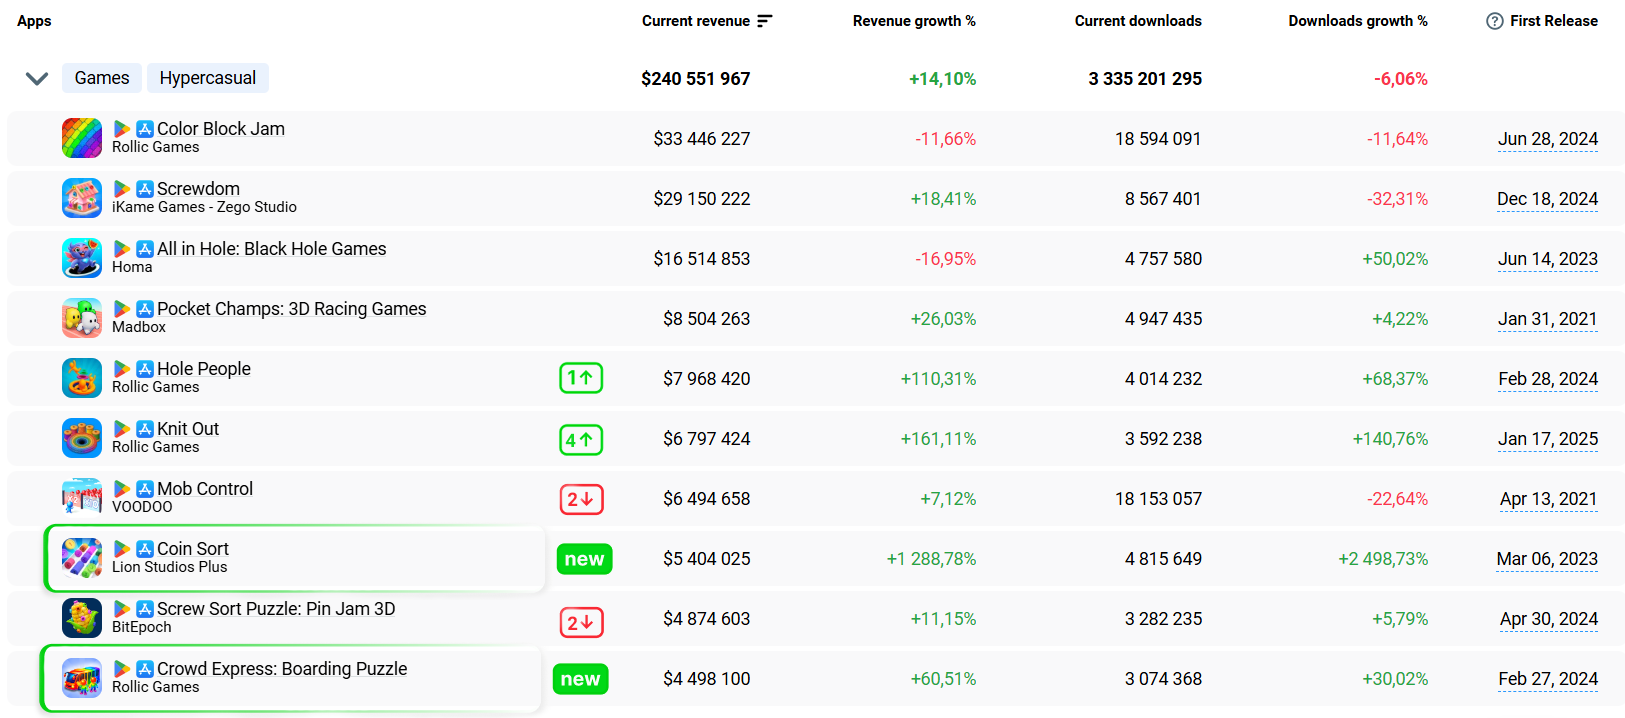Viewport: 1625px width, 718px height.
Task: Click Screw Sort Puzzle: Pin Jam 3D title
Action: pos(276,609)
